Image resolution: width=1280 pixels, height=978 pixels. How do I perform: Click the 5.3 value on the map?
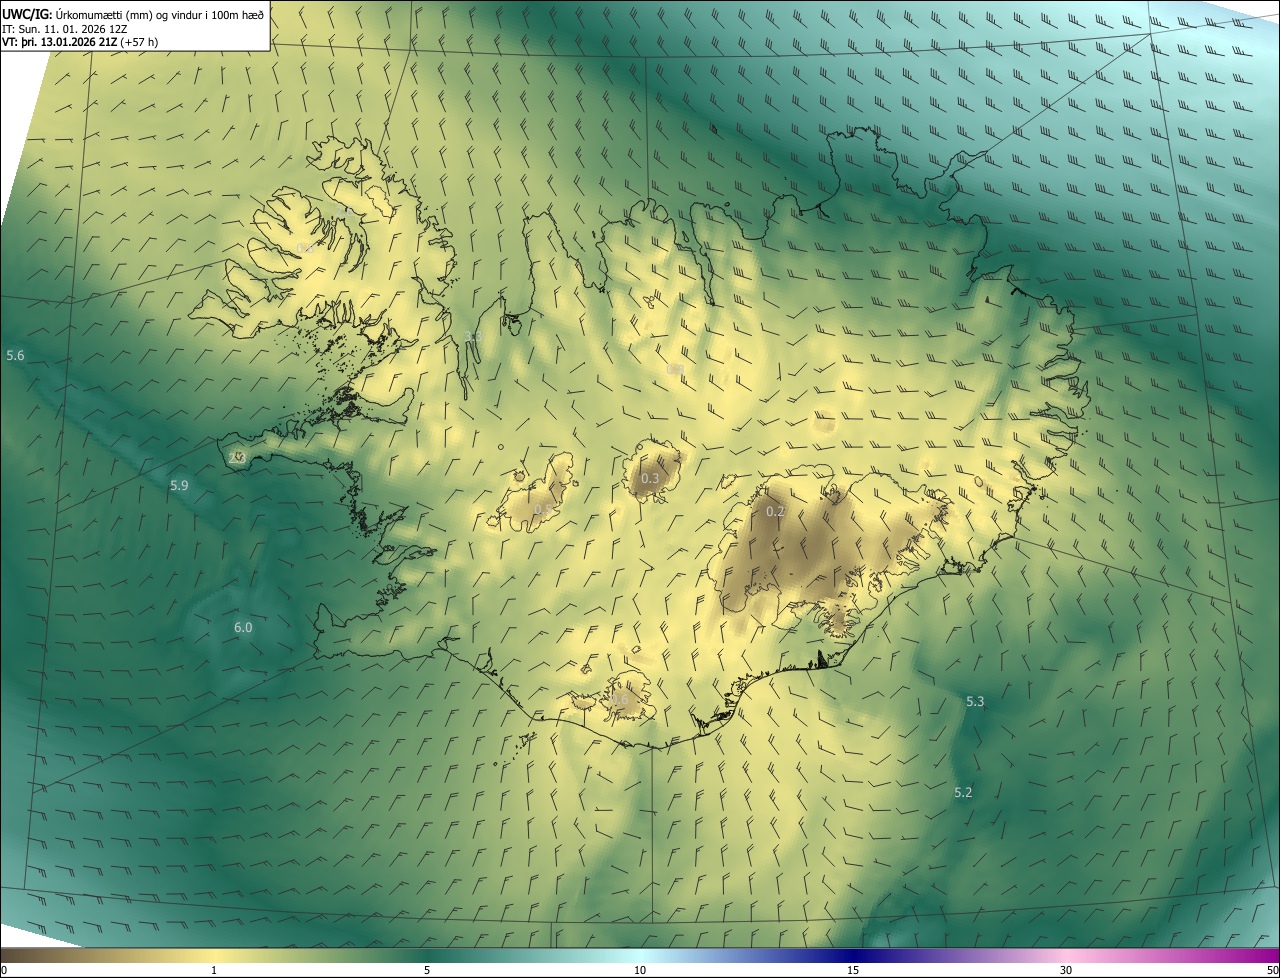click(x=975, y=702)
